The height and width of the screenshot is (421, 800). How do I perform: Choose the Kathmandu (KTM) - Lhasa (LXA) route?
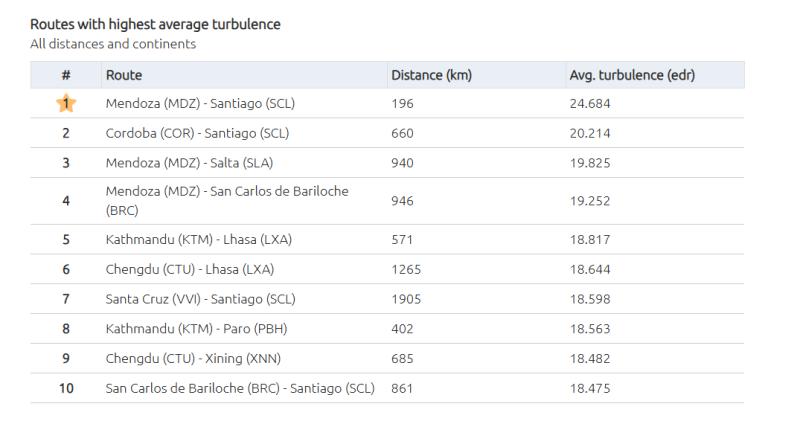click(198, 239)
